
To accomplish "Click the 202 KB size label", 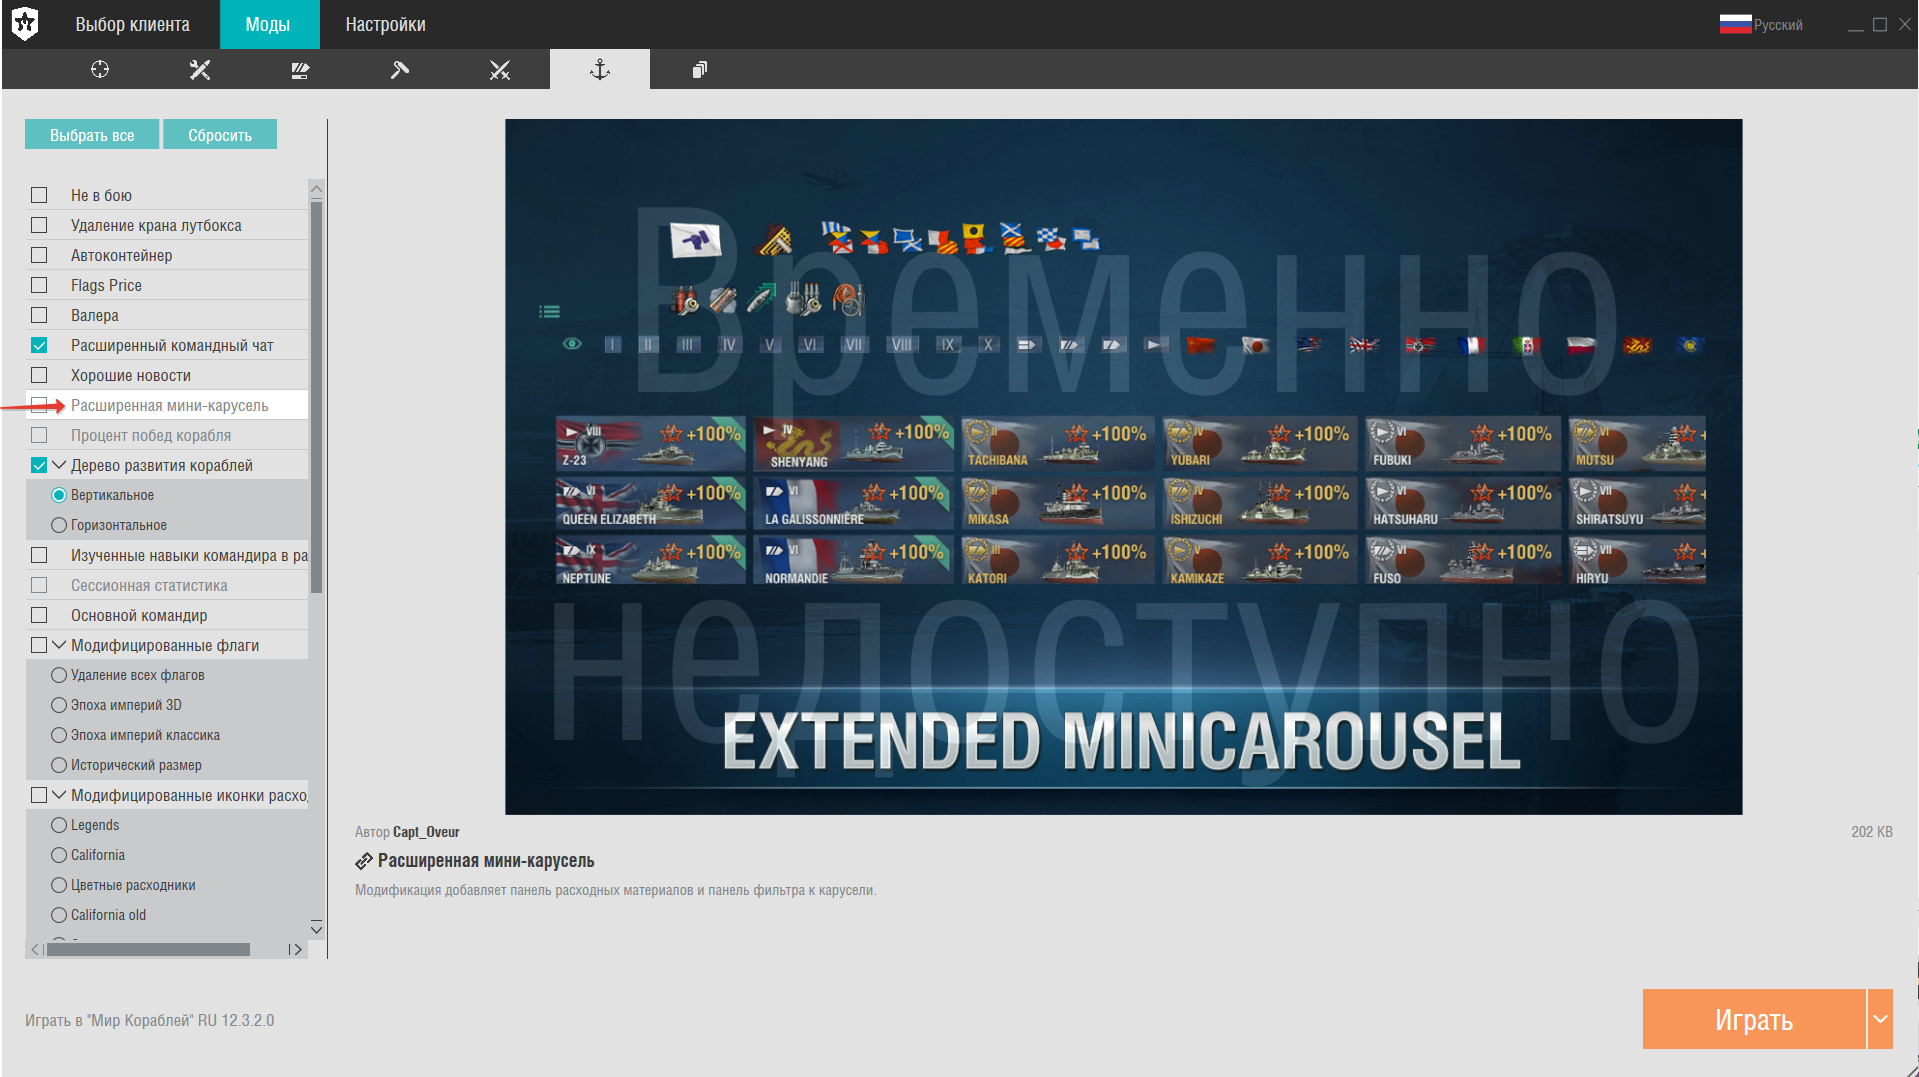I will coord(1871,832).
